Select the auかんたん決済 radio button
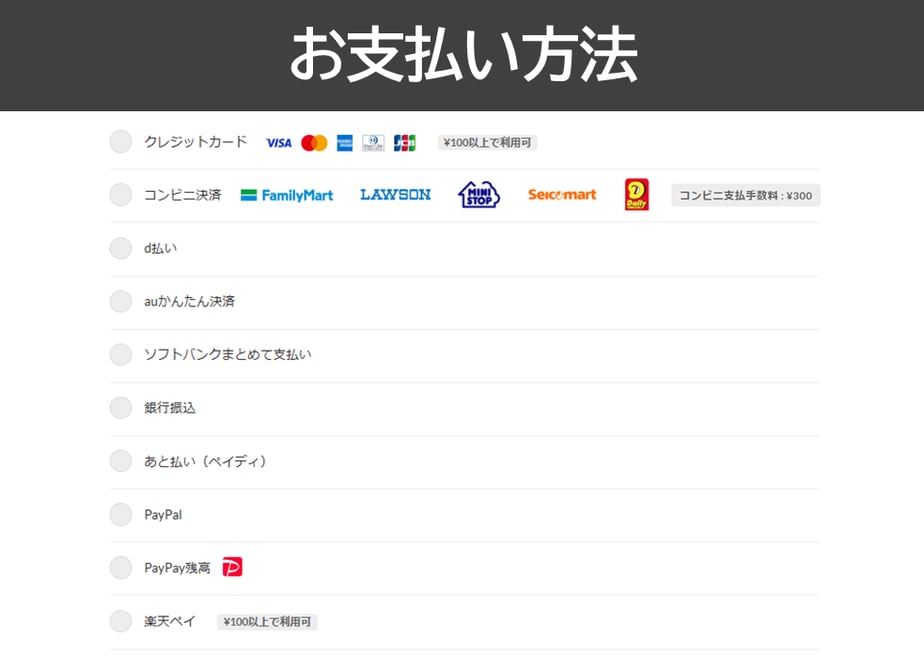This screenshot has width=924, height=660. pyautogui.click(x=121, y=301)
